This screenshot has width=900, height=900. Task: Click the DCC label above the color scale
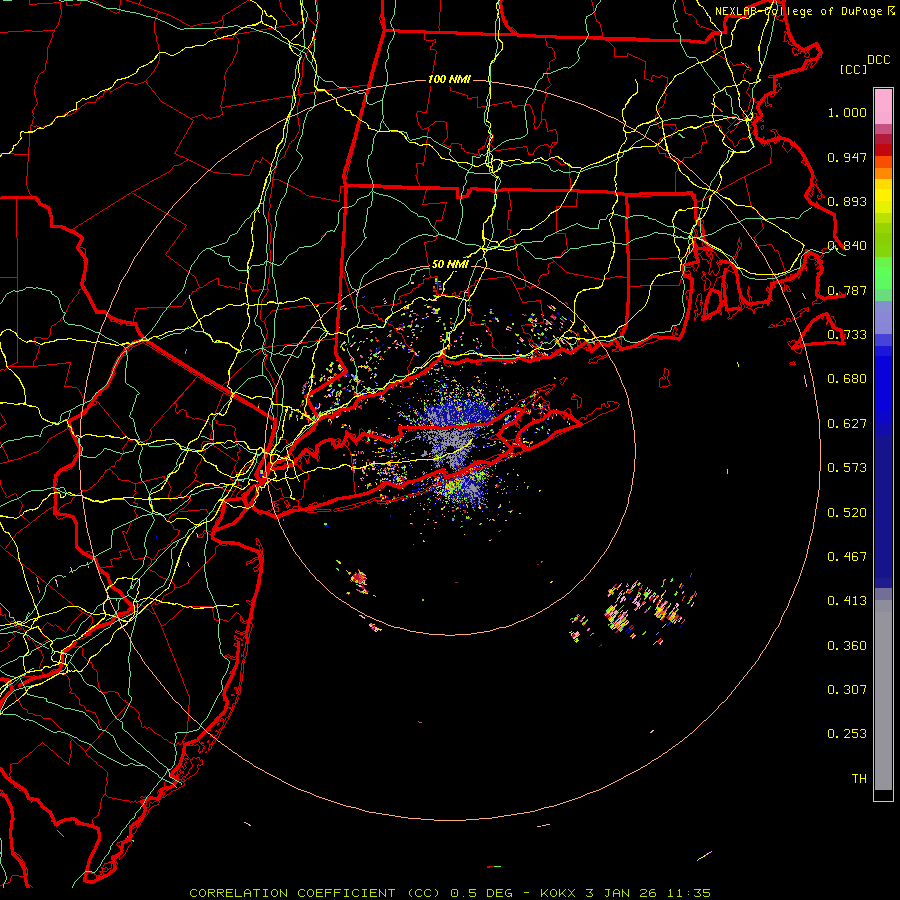click(x=878, y=60)
